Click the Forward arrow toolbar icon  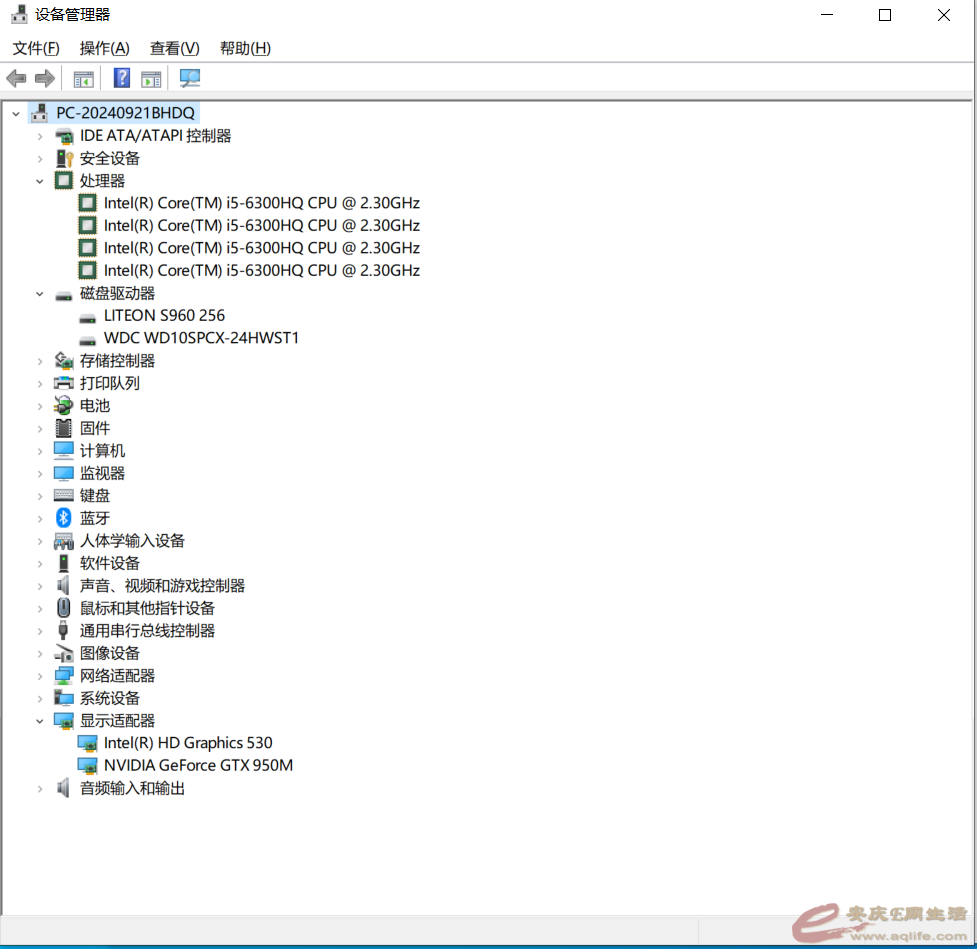(45, 79)
